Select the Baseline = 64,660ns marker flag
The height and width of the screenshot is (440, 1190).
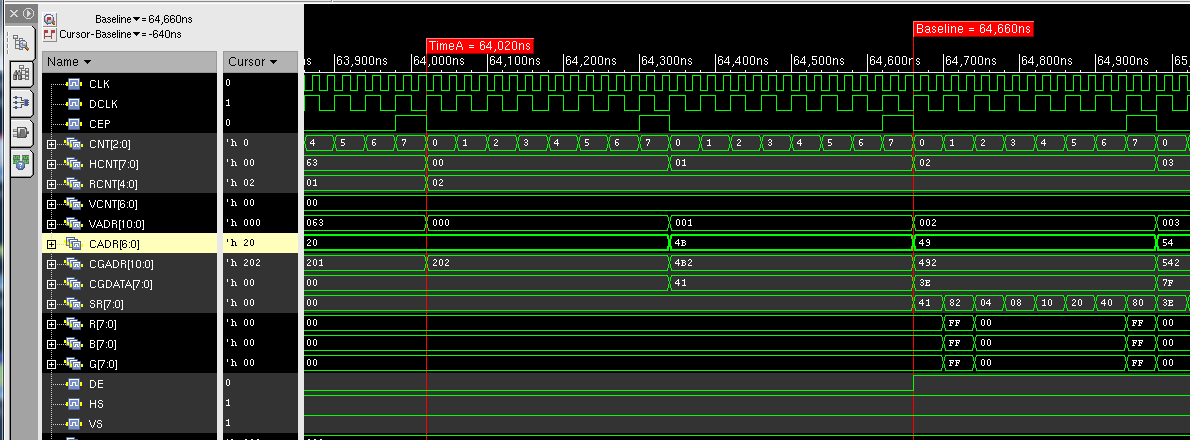[973, 29]
